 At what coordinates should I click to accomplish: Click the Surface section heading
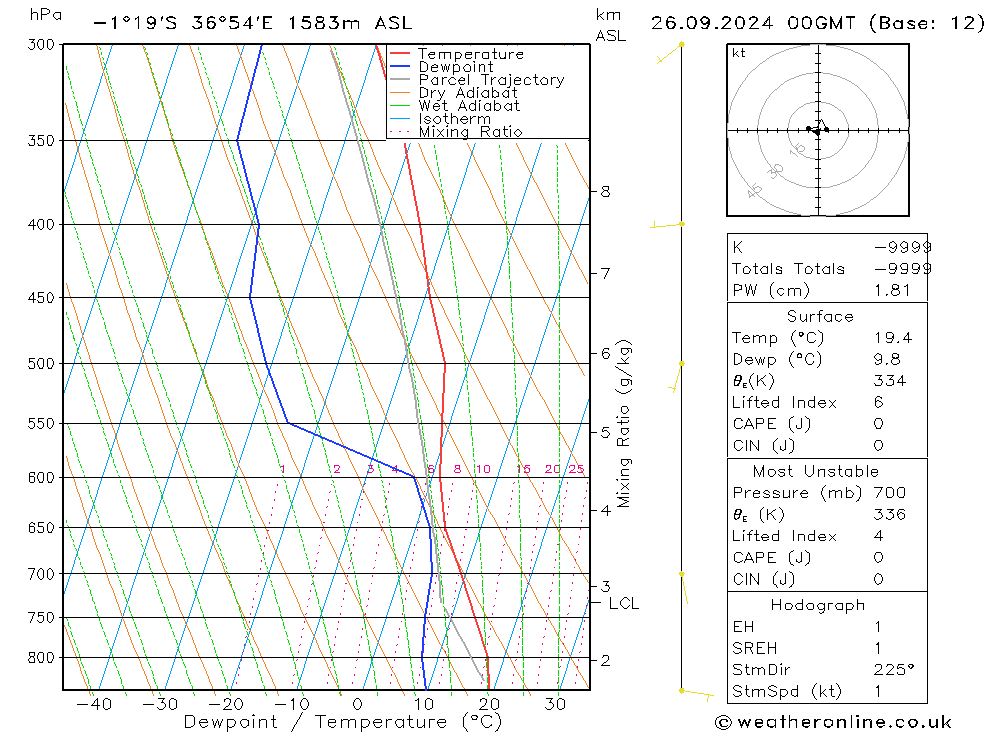(820, 316)
